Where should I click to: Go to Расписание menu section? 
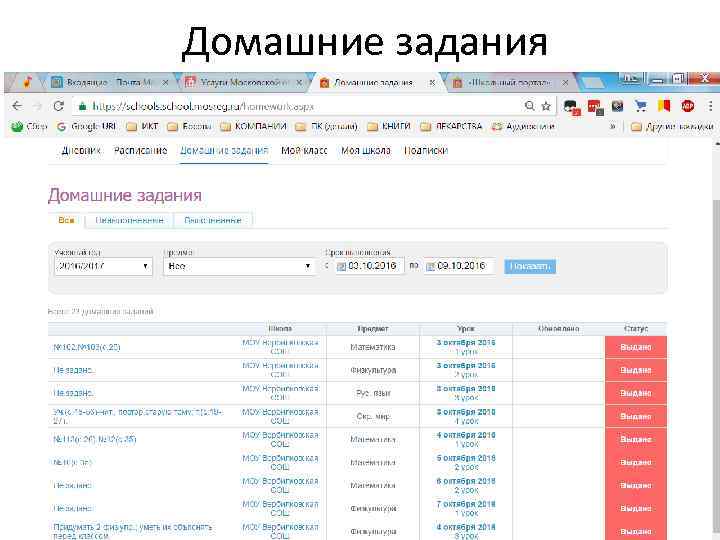coord(141,151)
